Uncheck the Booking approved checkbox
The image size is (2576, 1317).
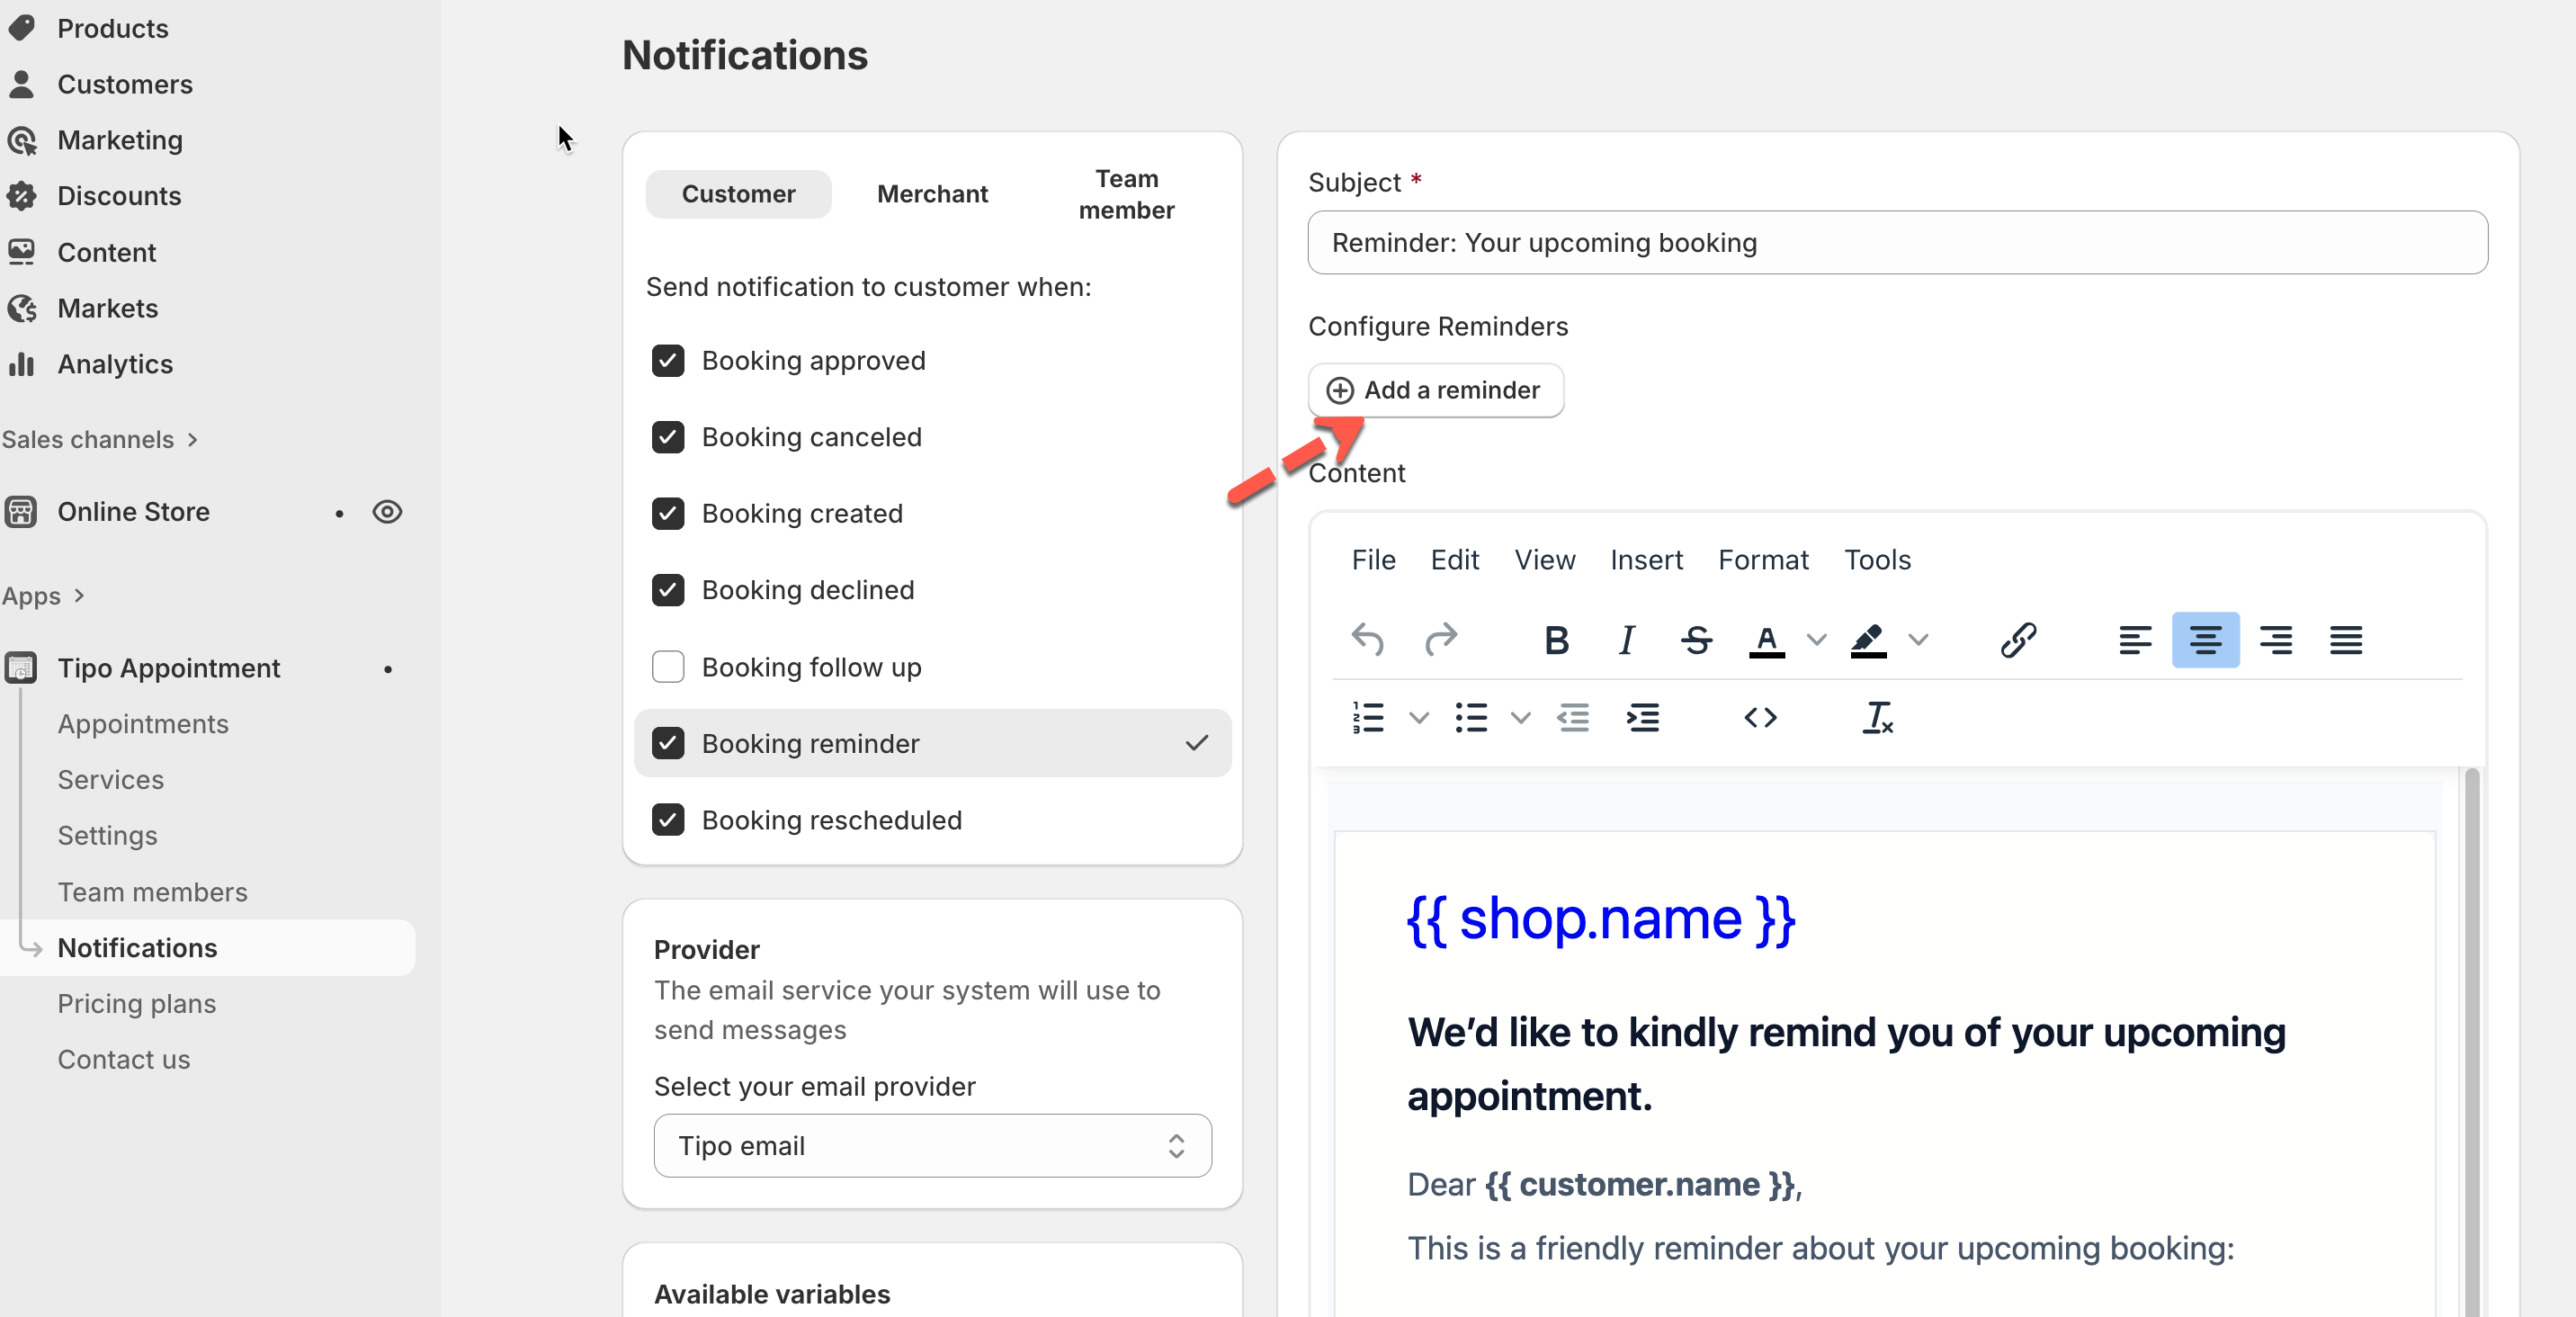668,361
